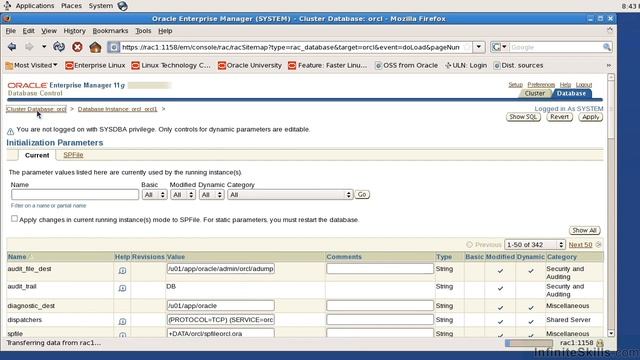Image resolution: width=640 pixels, height=360 pixels.
Task: Click the Database Instance: orcl_orcl1 breadcrumb
Action: coord(117,109)
